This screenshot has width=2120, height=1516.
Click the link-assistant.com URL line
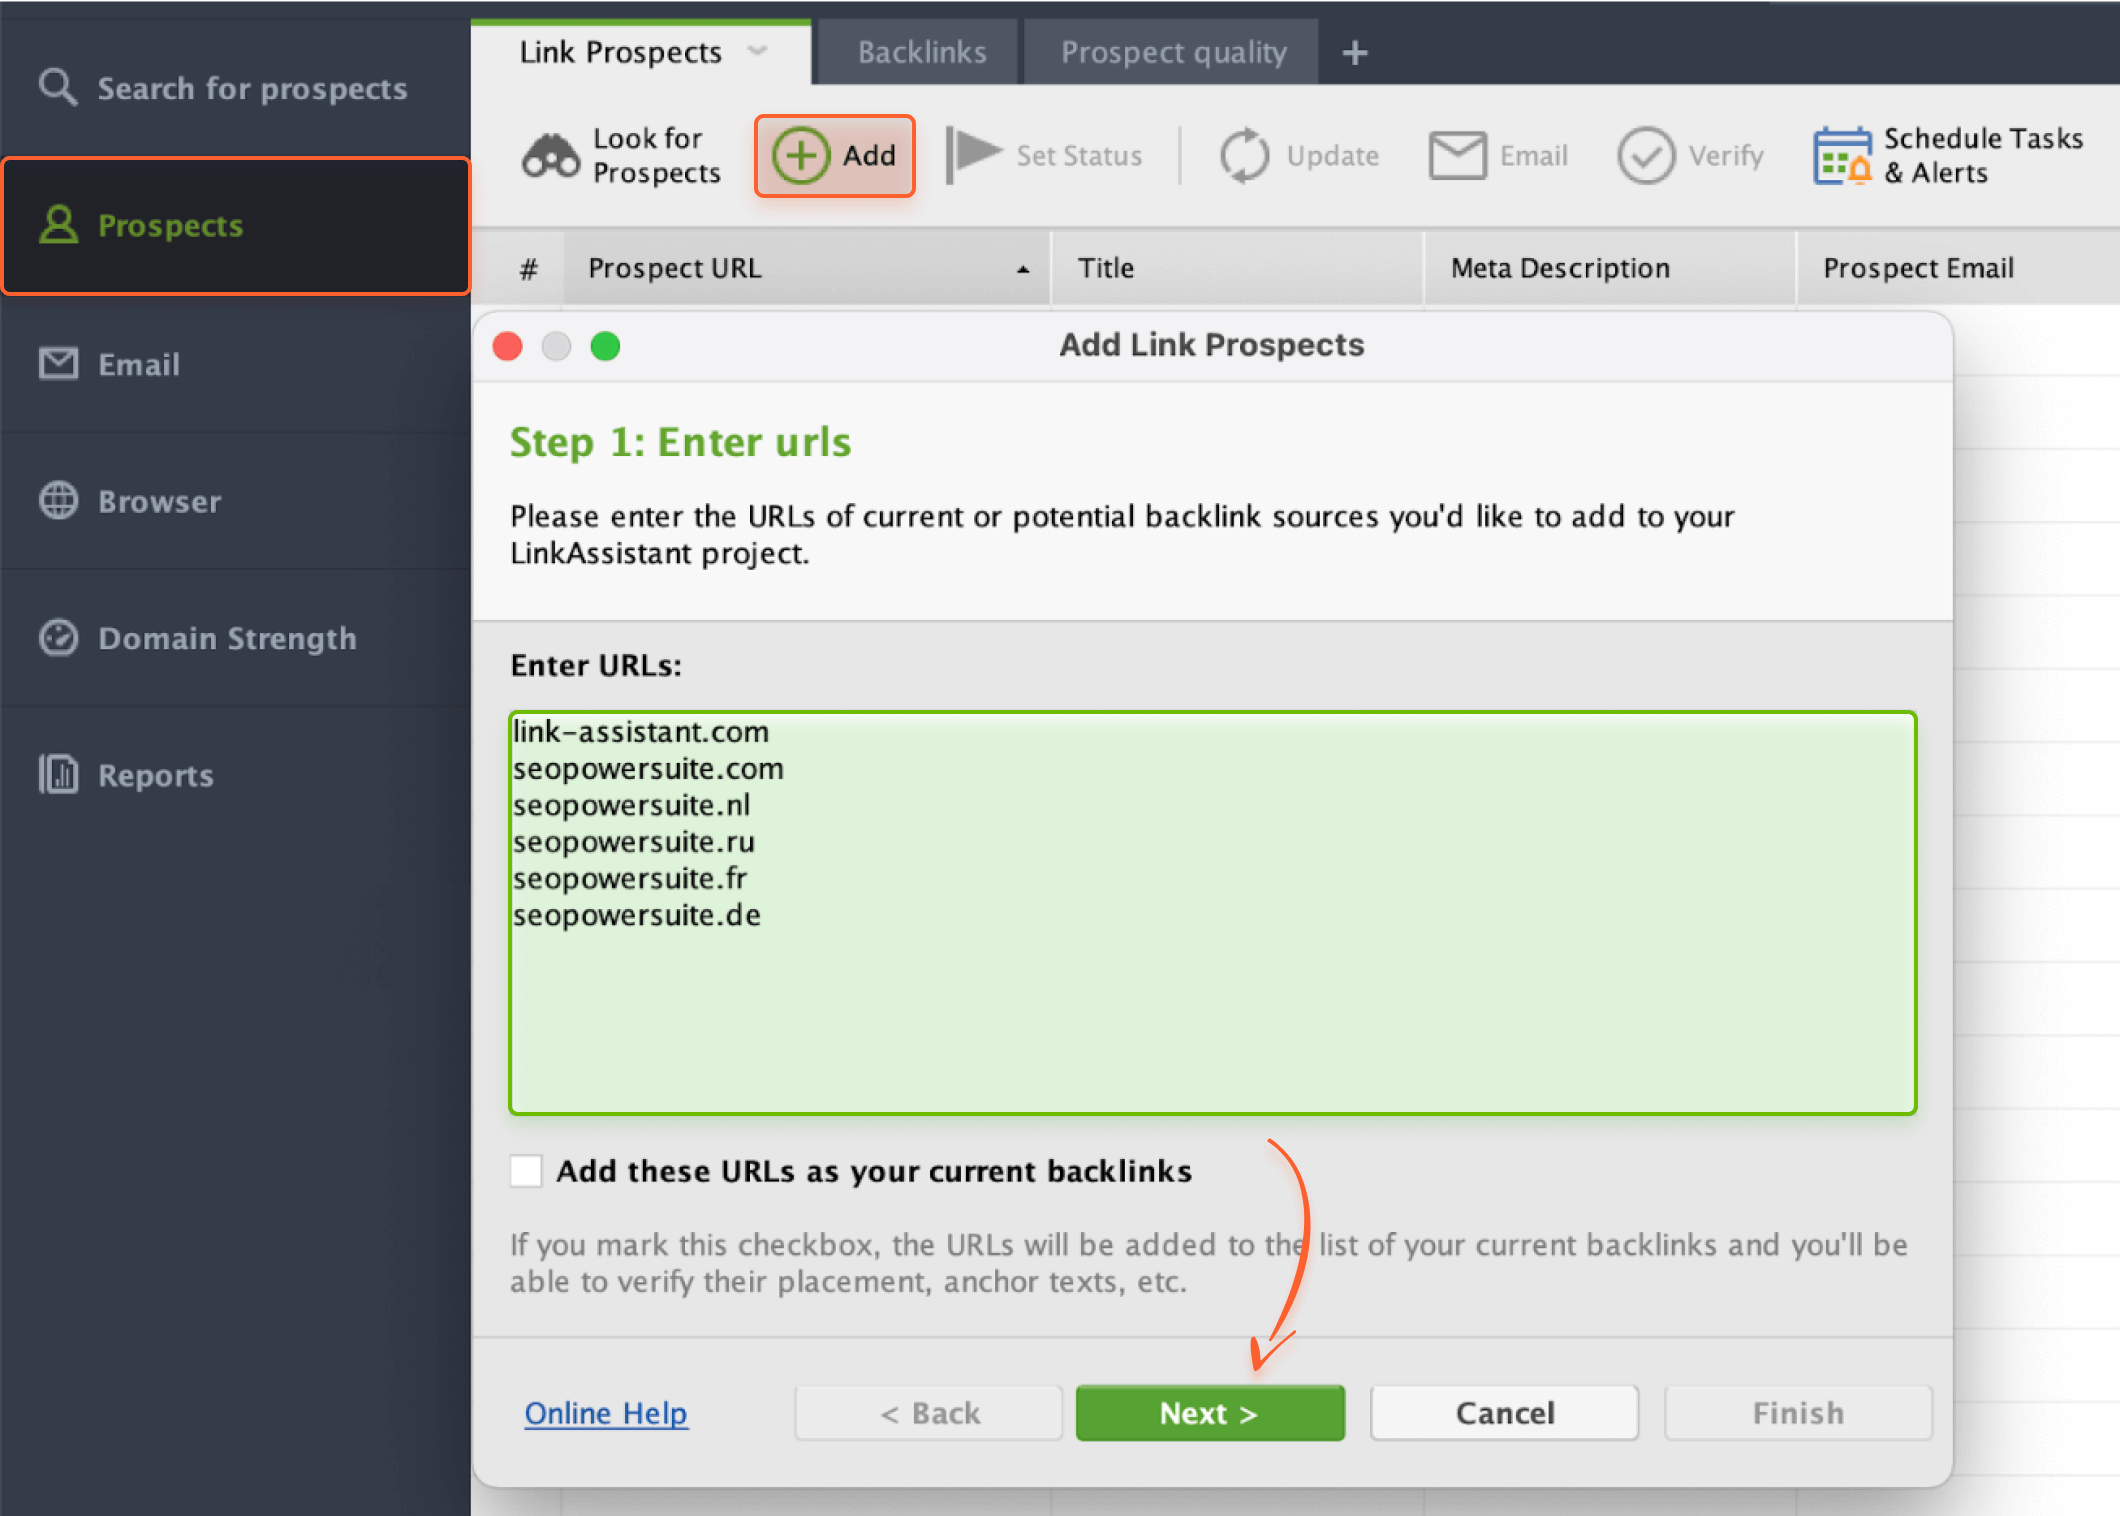(x=640, y=732)
